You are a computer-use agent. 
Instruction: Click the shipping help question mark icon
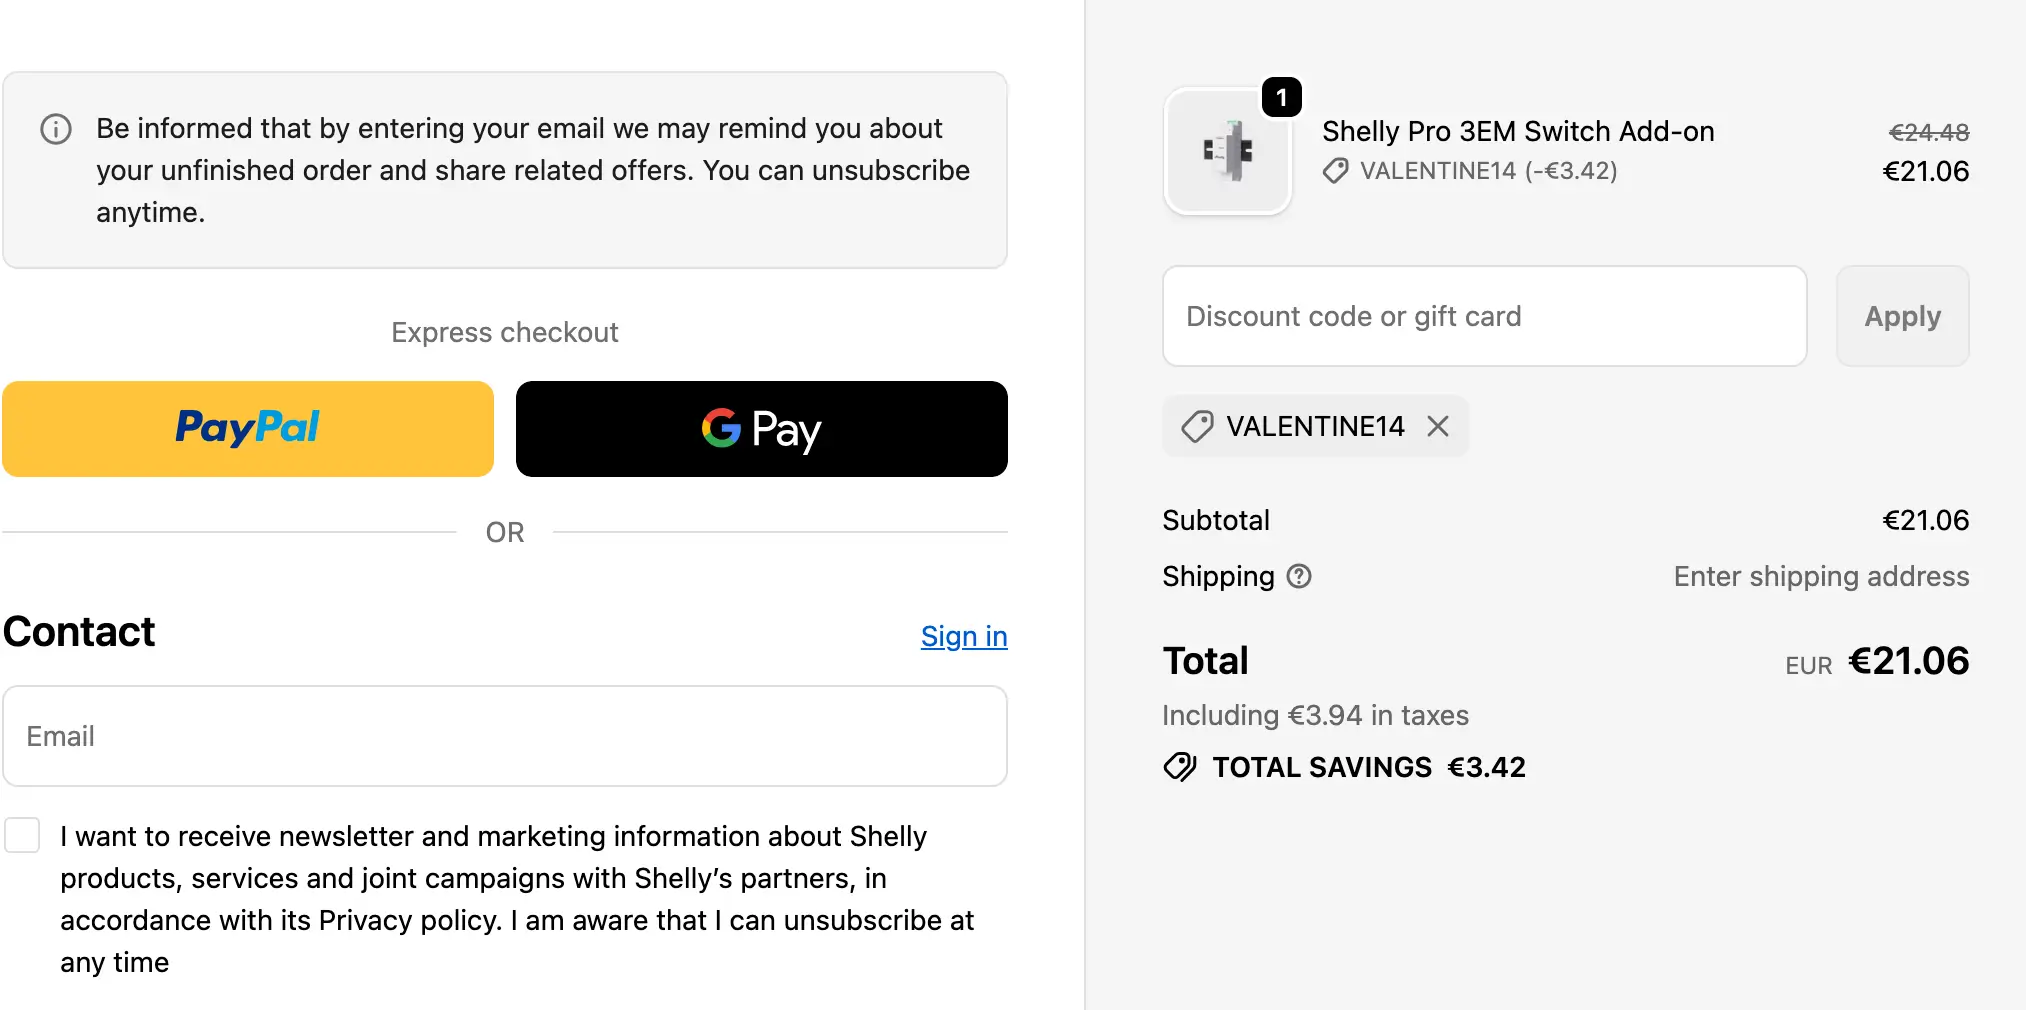click(x=1299, y=577)
